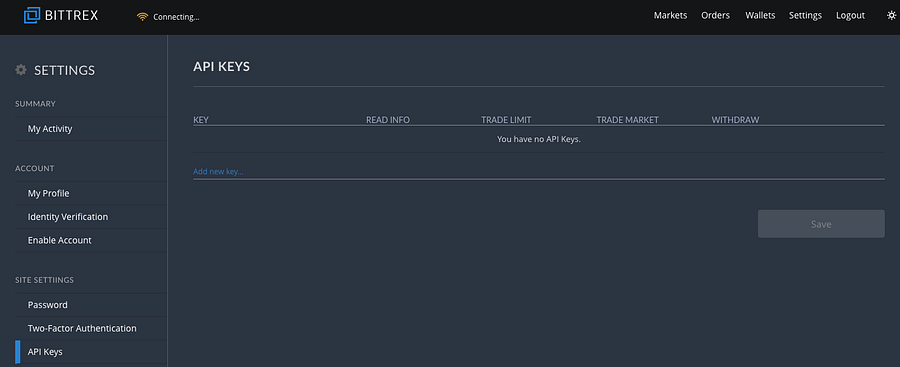Click the Save button
This screenshot has width=900, height=367.
click(821, 224)
